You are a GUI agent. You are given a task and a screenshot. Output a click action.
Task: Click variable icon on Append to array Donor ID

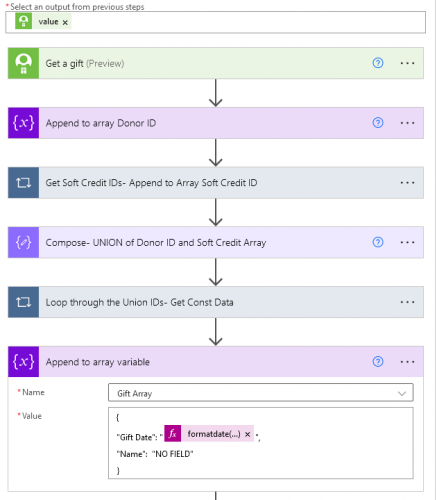23,123
